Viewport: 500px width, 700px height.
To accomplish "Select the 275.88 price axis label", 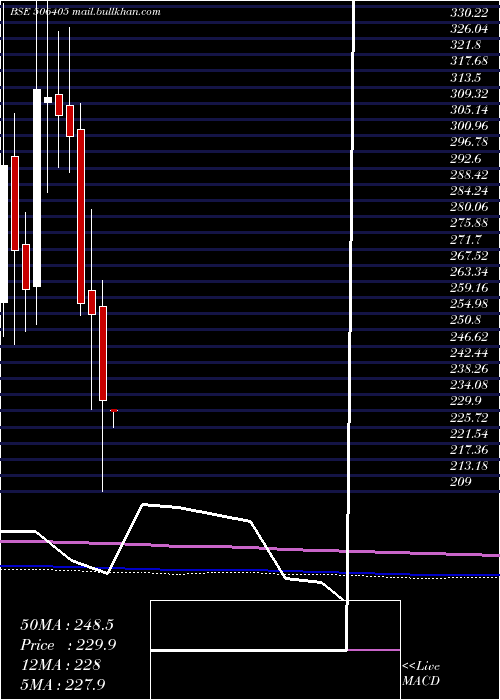I will coord(469,223).
